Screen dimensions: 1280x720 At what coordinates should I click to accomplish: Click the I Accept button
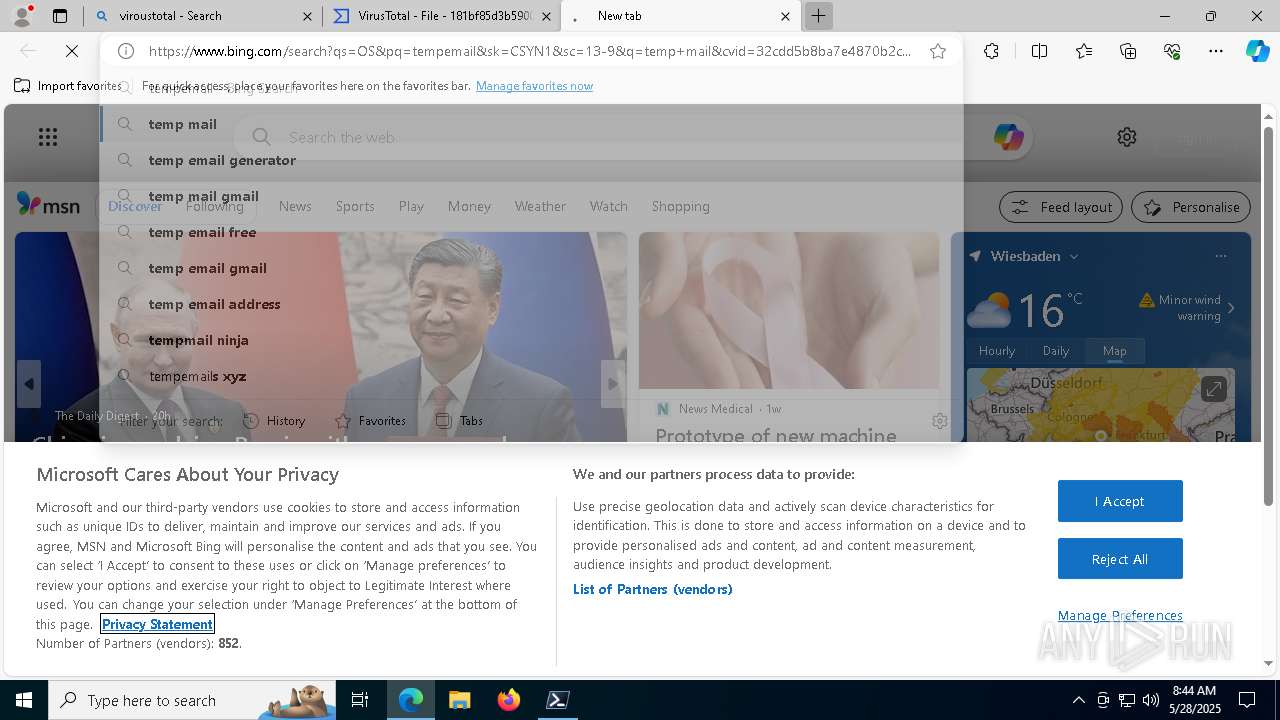[x=1120, y=501]
